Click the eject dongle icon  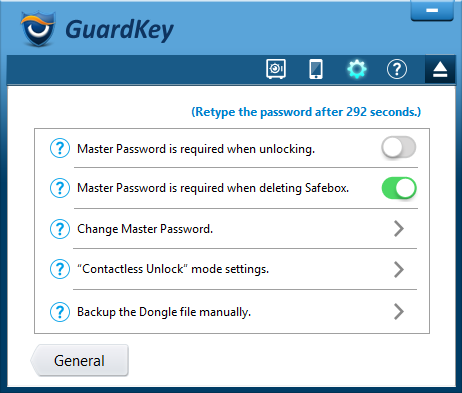(x=440, y=69)
